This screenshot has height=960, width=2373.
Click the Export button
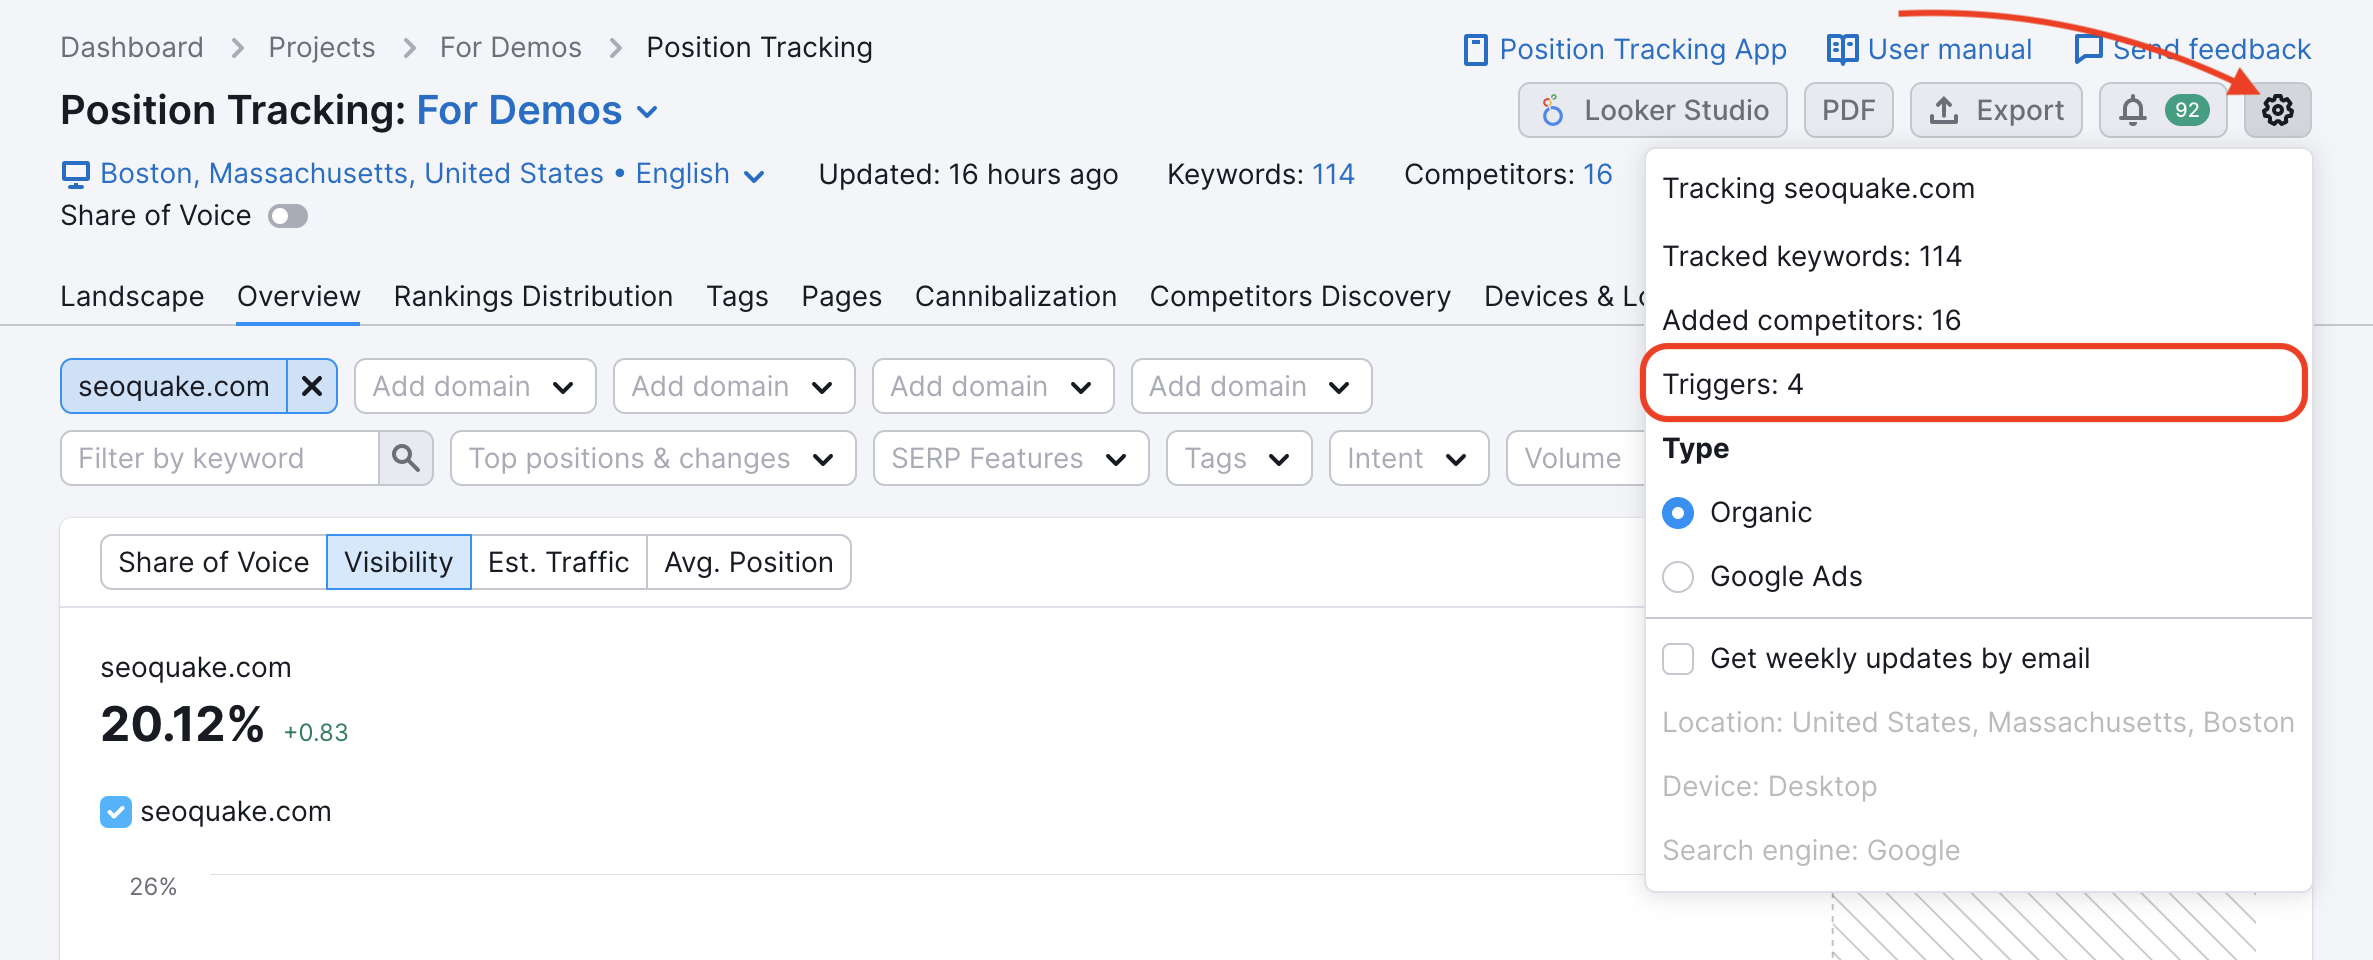[1996, 110]
